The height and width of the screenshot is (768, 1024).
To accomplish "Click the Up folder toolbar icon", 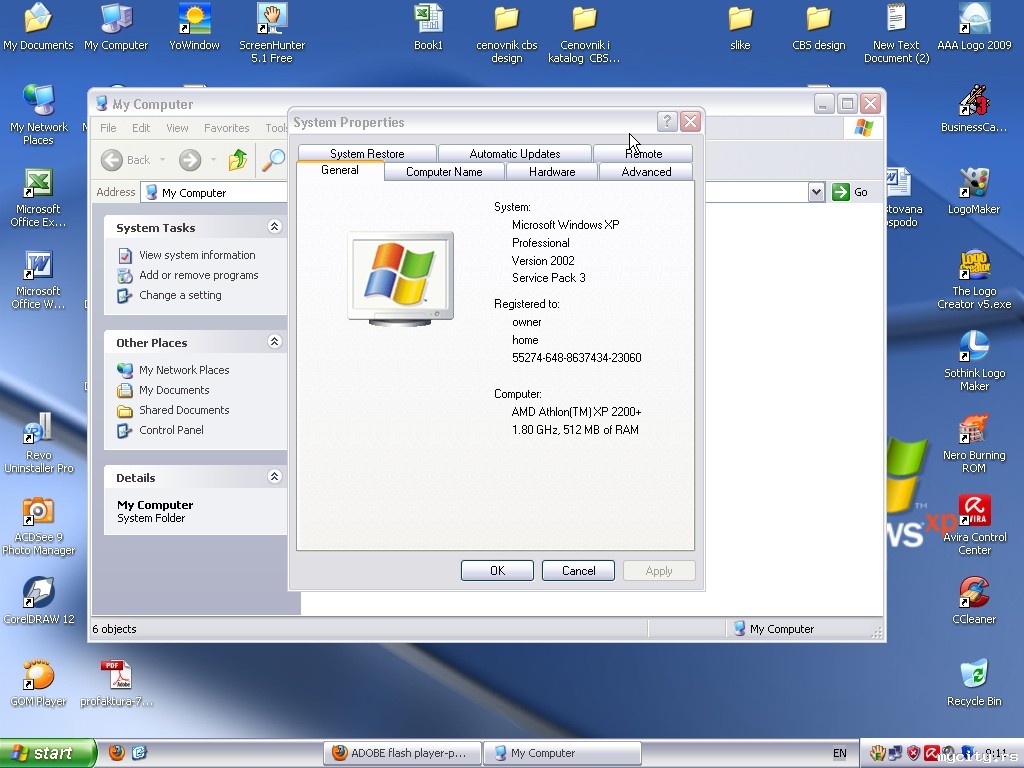I will click(x=237, y=160).
